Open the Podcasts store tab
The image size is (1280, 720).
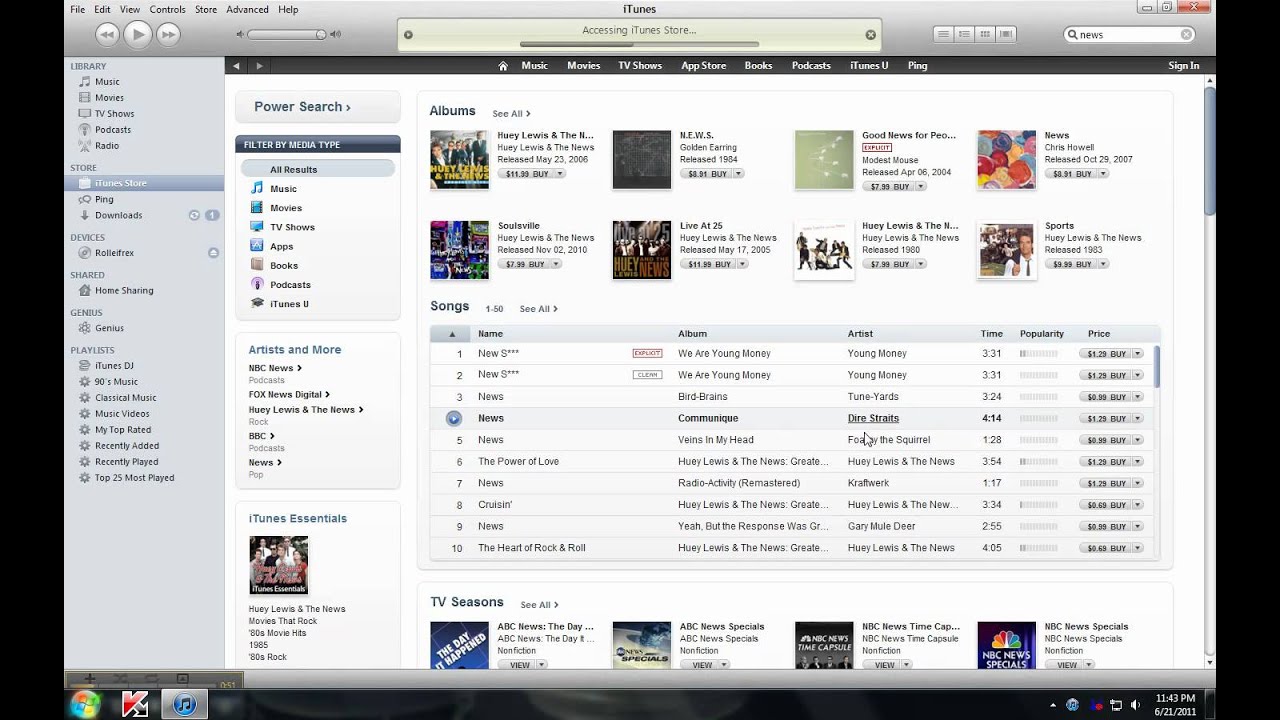(x=811, y=66)
